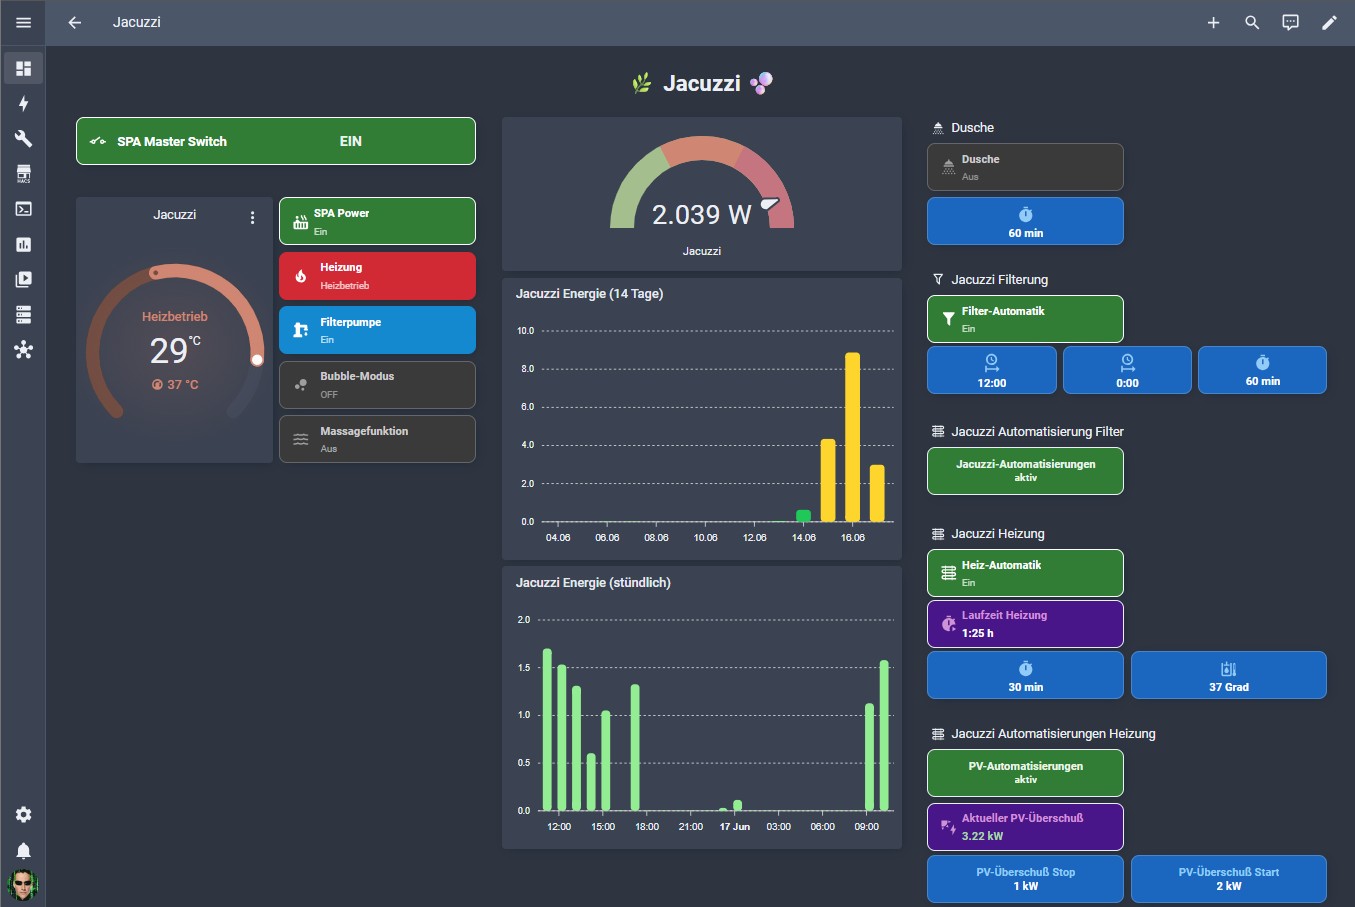Open the assistant chat icon in header

pyautogui.click(x=1291, y=22)
